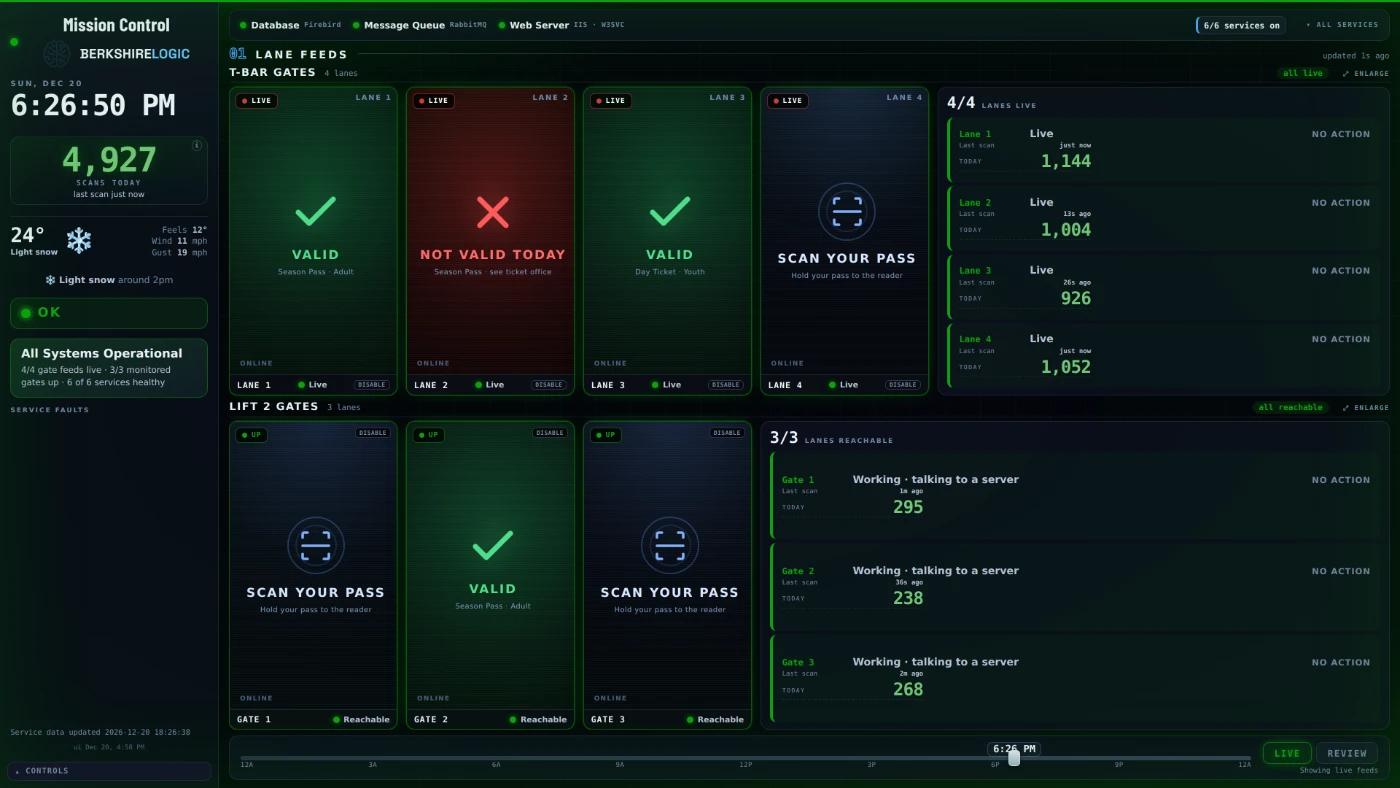The width and height of the screenshot is (1400, 788).
Task: Click the OK status button
Action: 109,313
